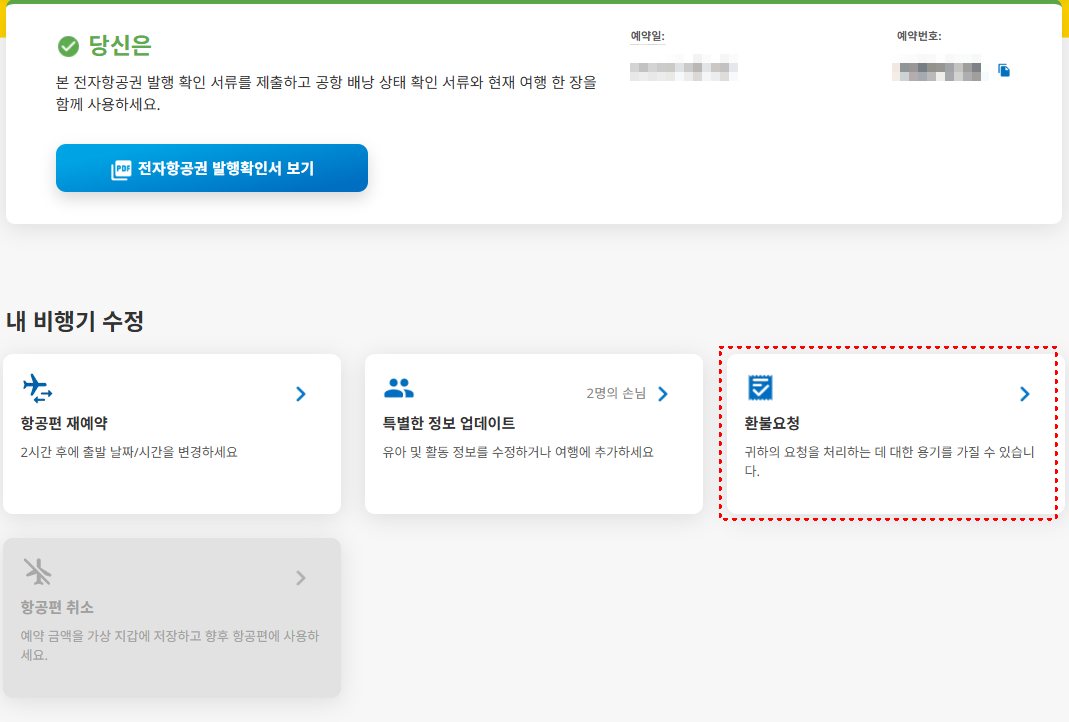Click the 2명의 손님 label
1069x722 pixels.
click(616, 393)
